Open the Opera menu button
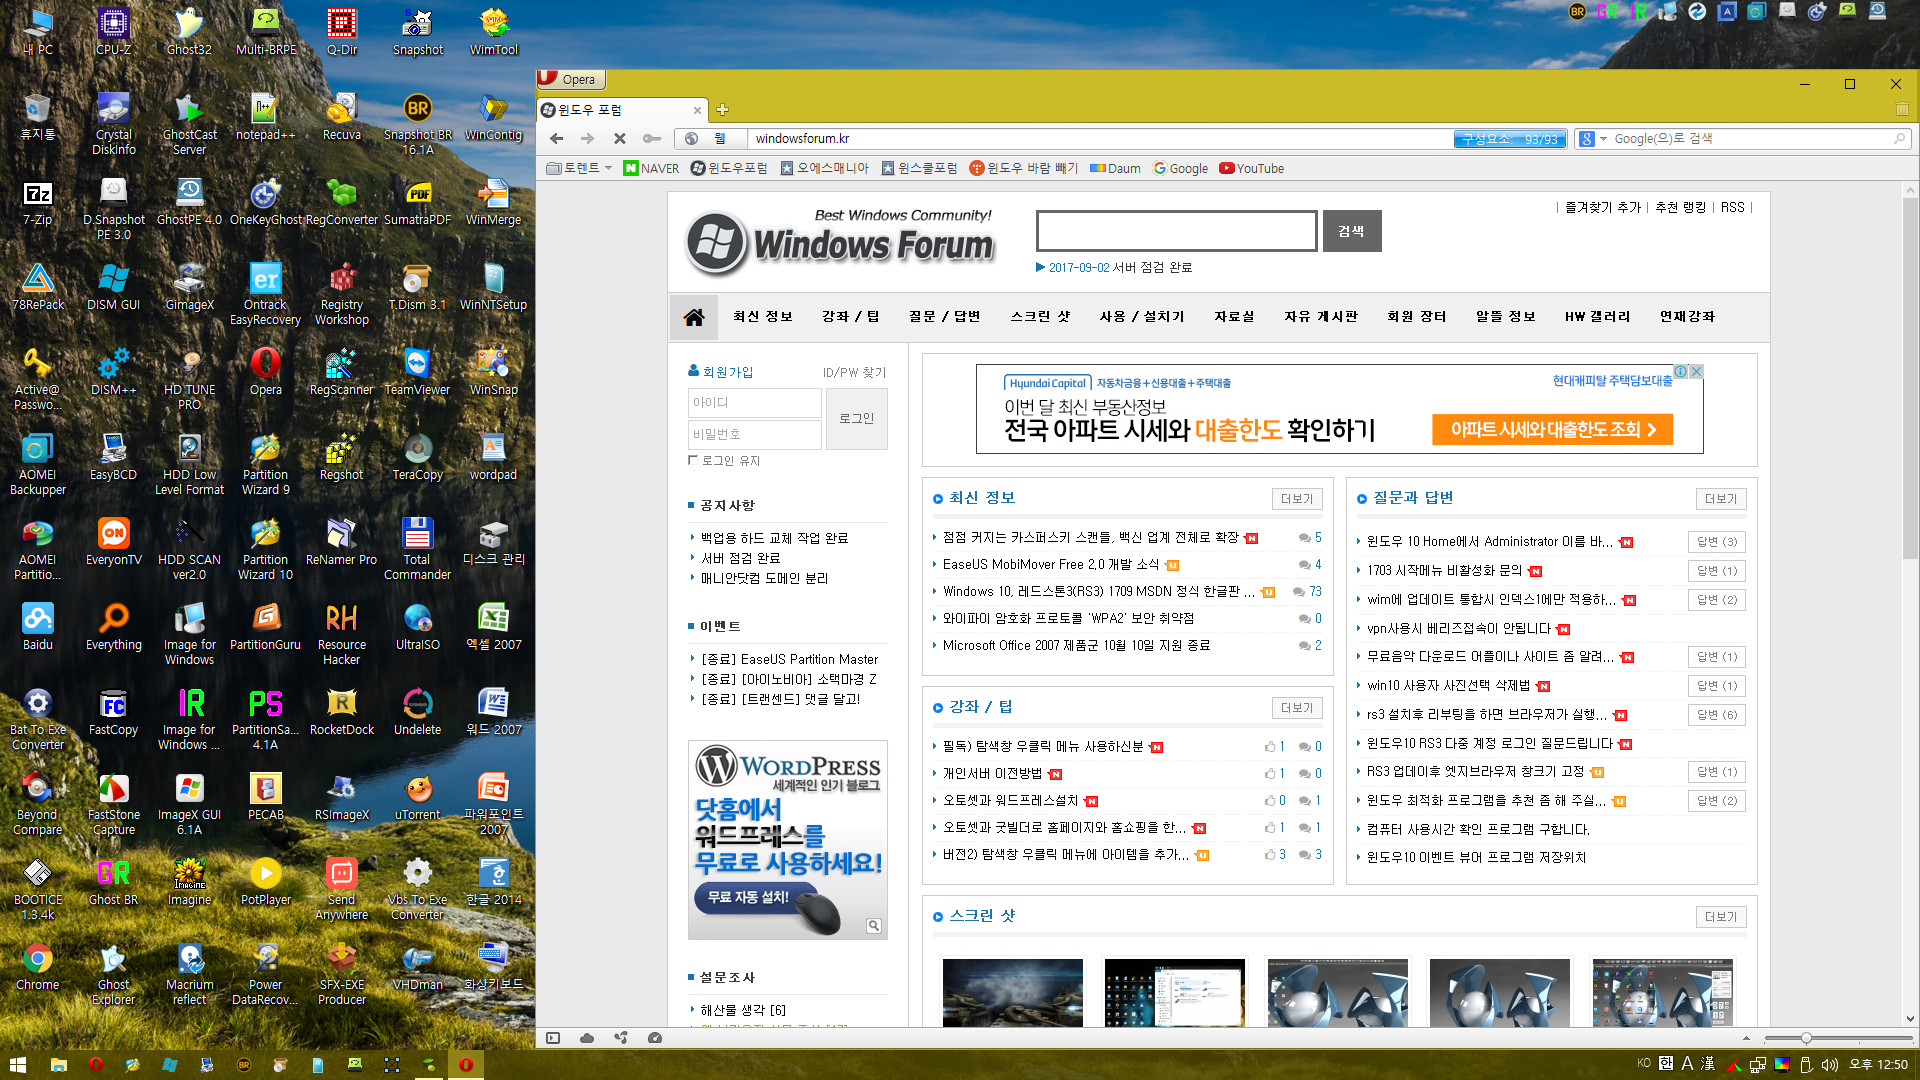 pos(571,79)
